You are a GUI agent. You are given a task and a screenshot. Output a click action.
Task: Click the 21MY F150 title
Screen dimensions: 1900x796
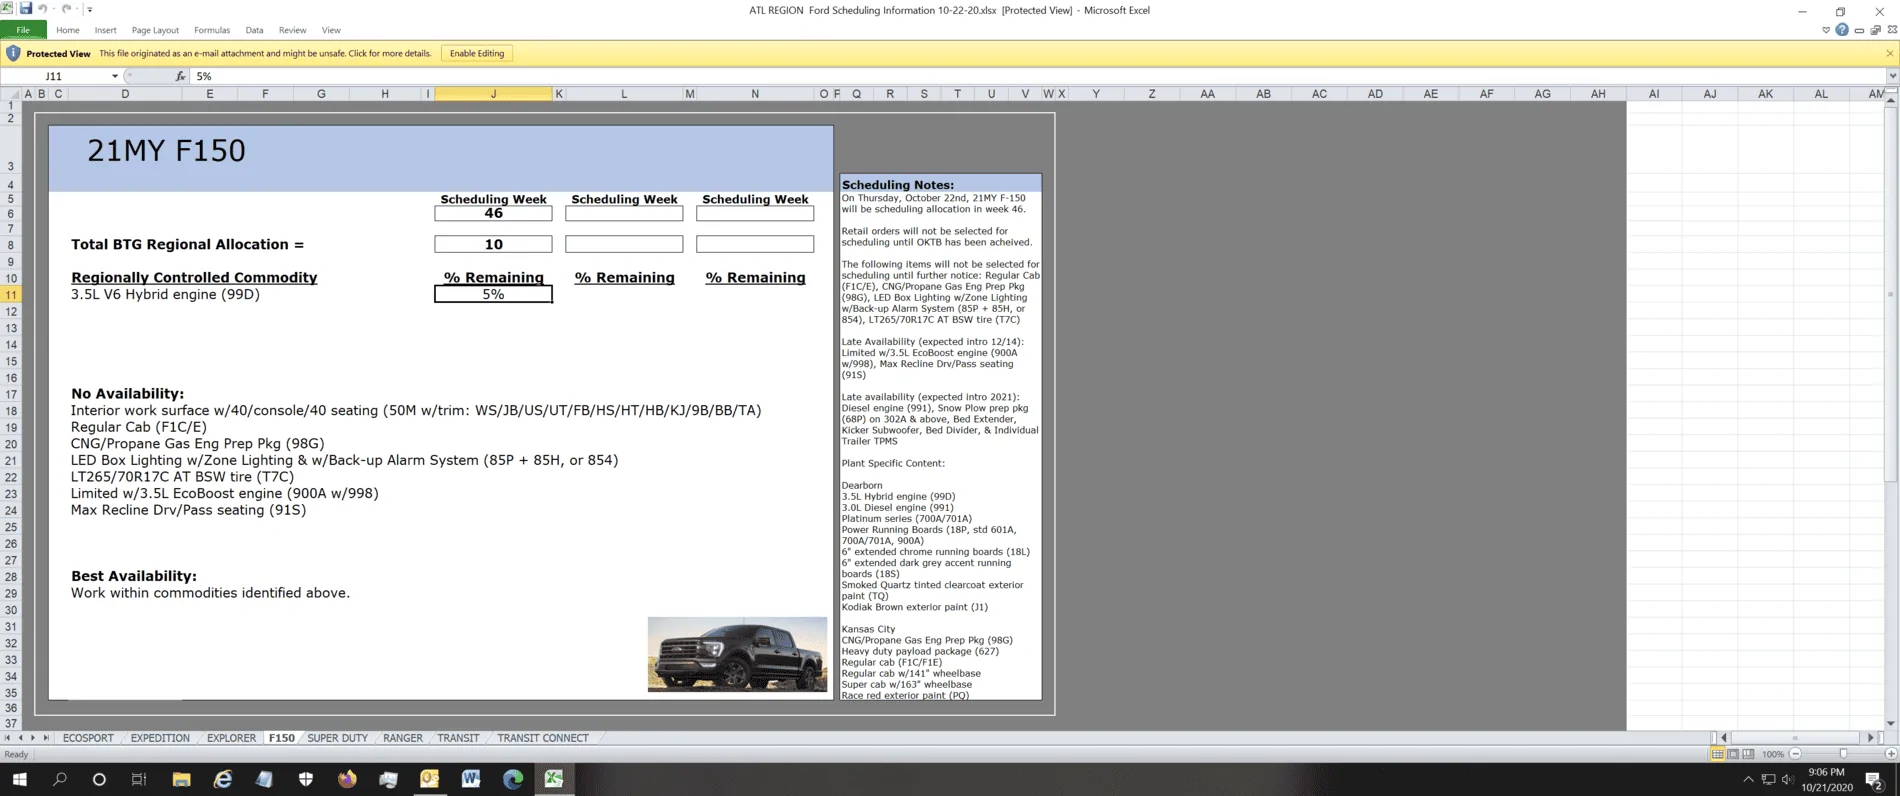(x=166, y=150)
